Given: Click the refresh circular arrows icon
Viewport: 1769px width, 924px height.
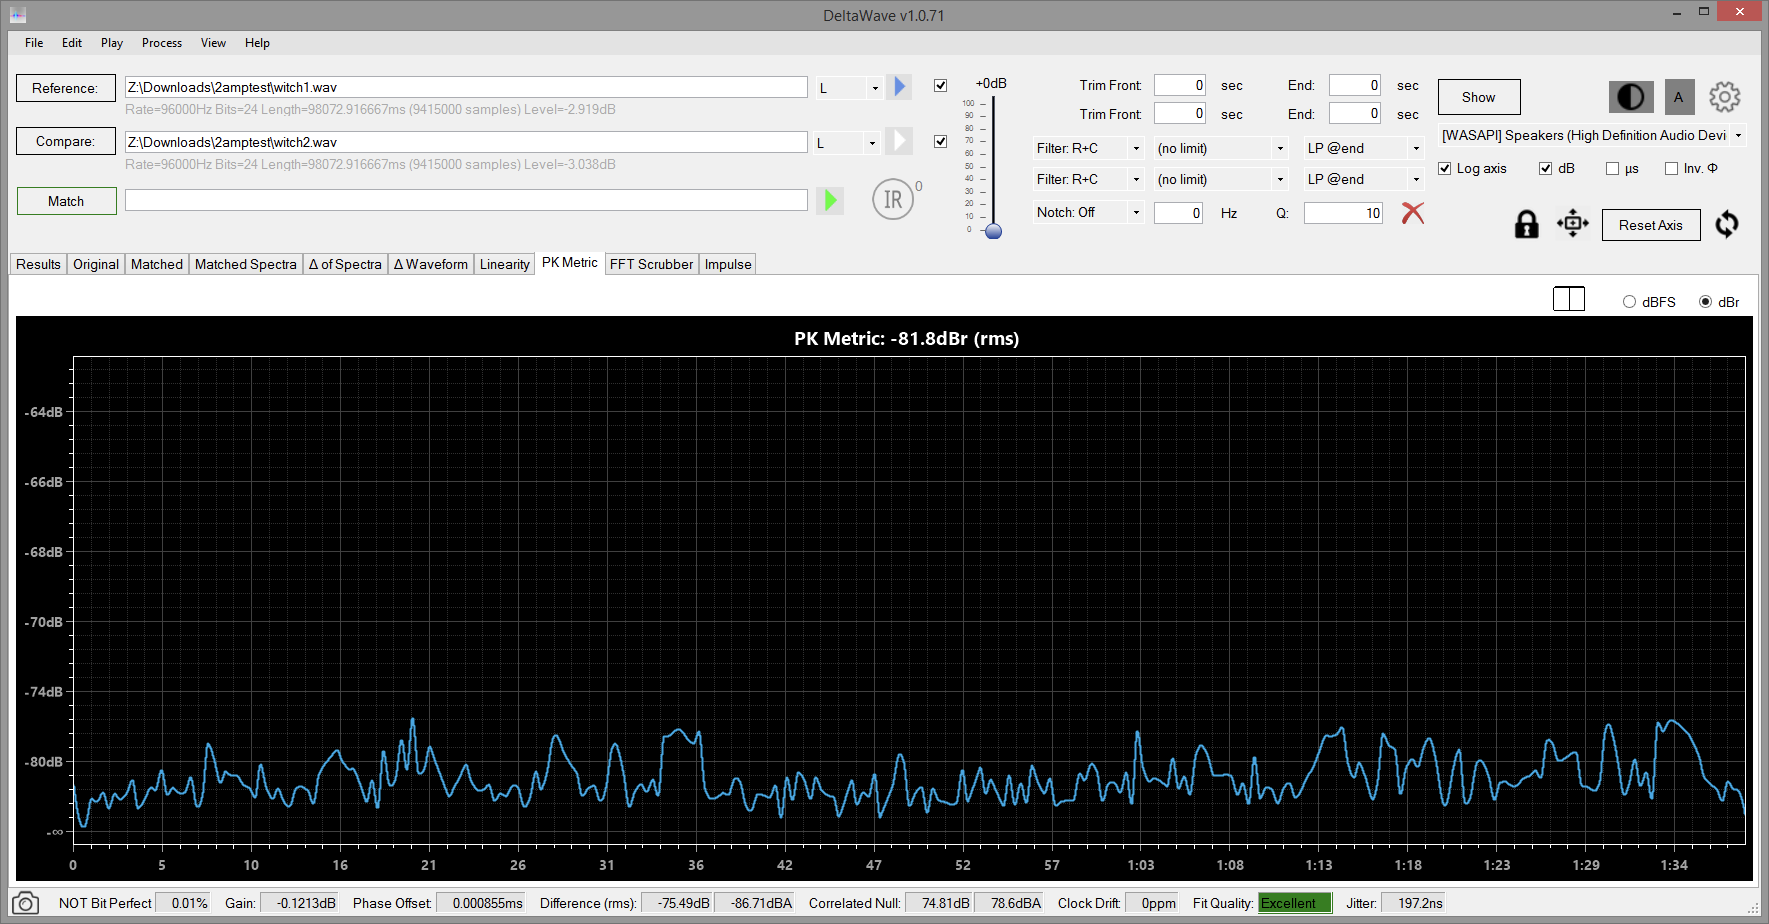Looking at the screenshot, I should [1727, 223].
